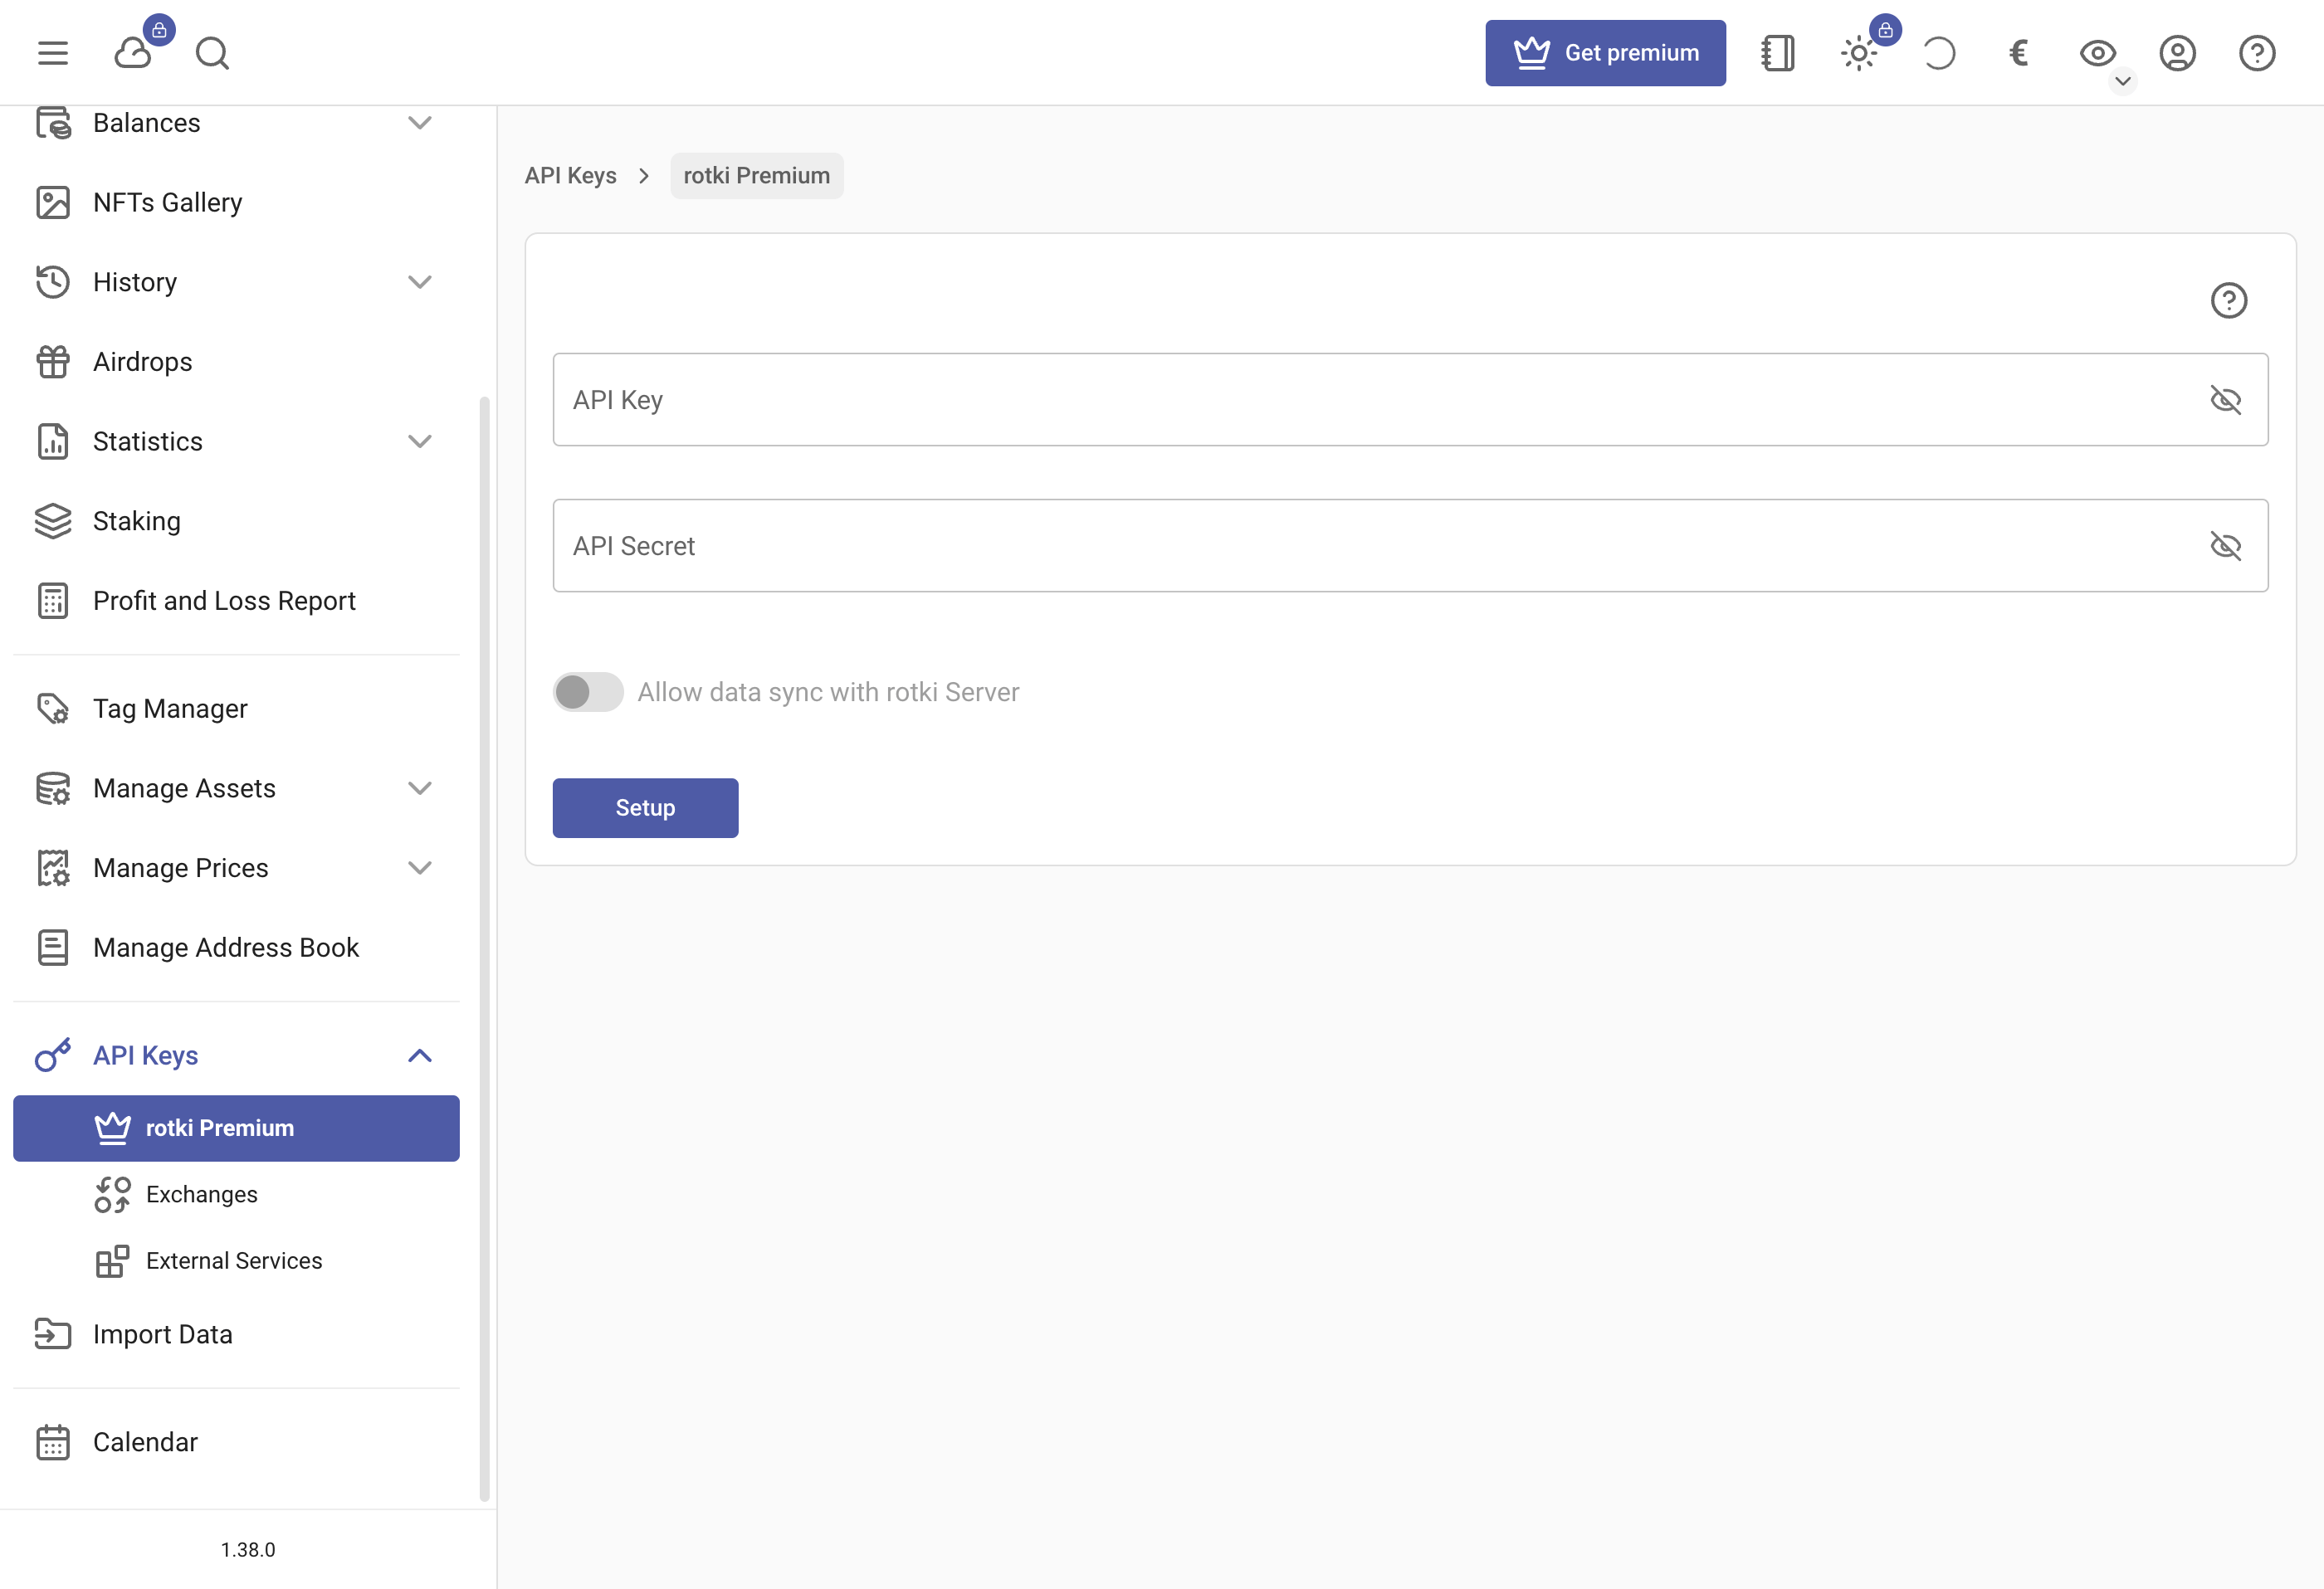Image resolution: width=2324 pixels, height=1589 pixels.
Task: Expand the Manage Assets chevron
Action: tap(420, 788)
